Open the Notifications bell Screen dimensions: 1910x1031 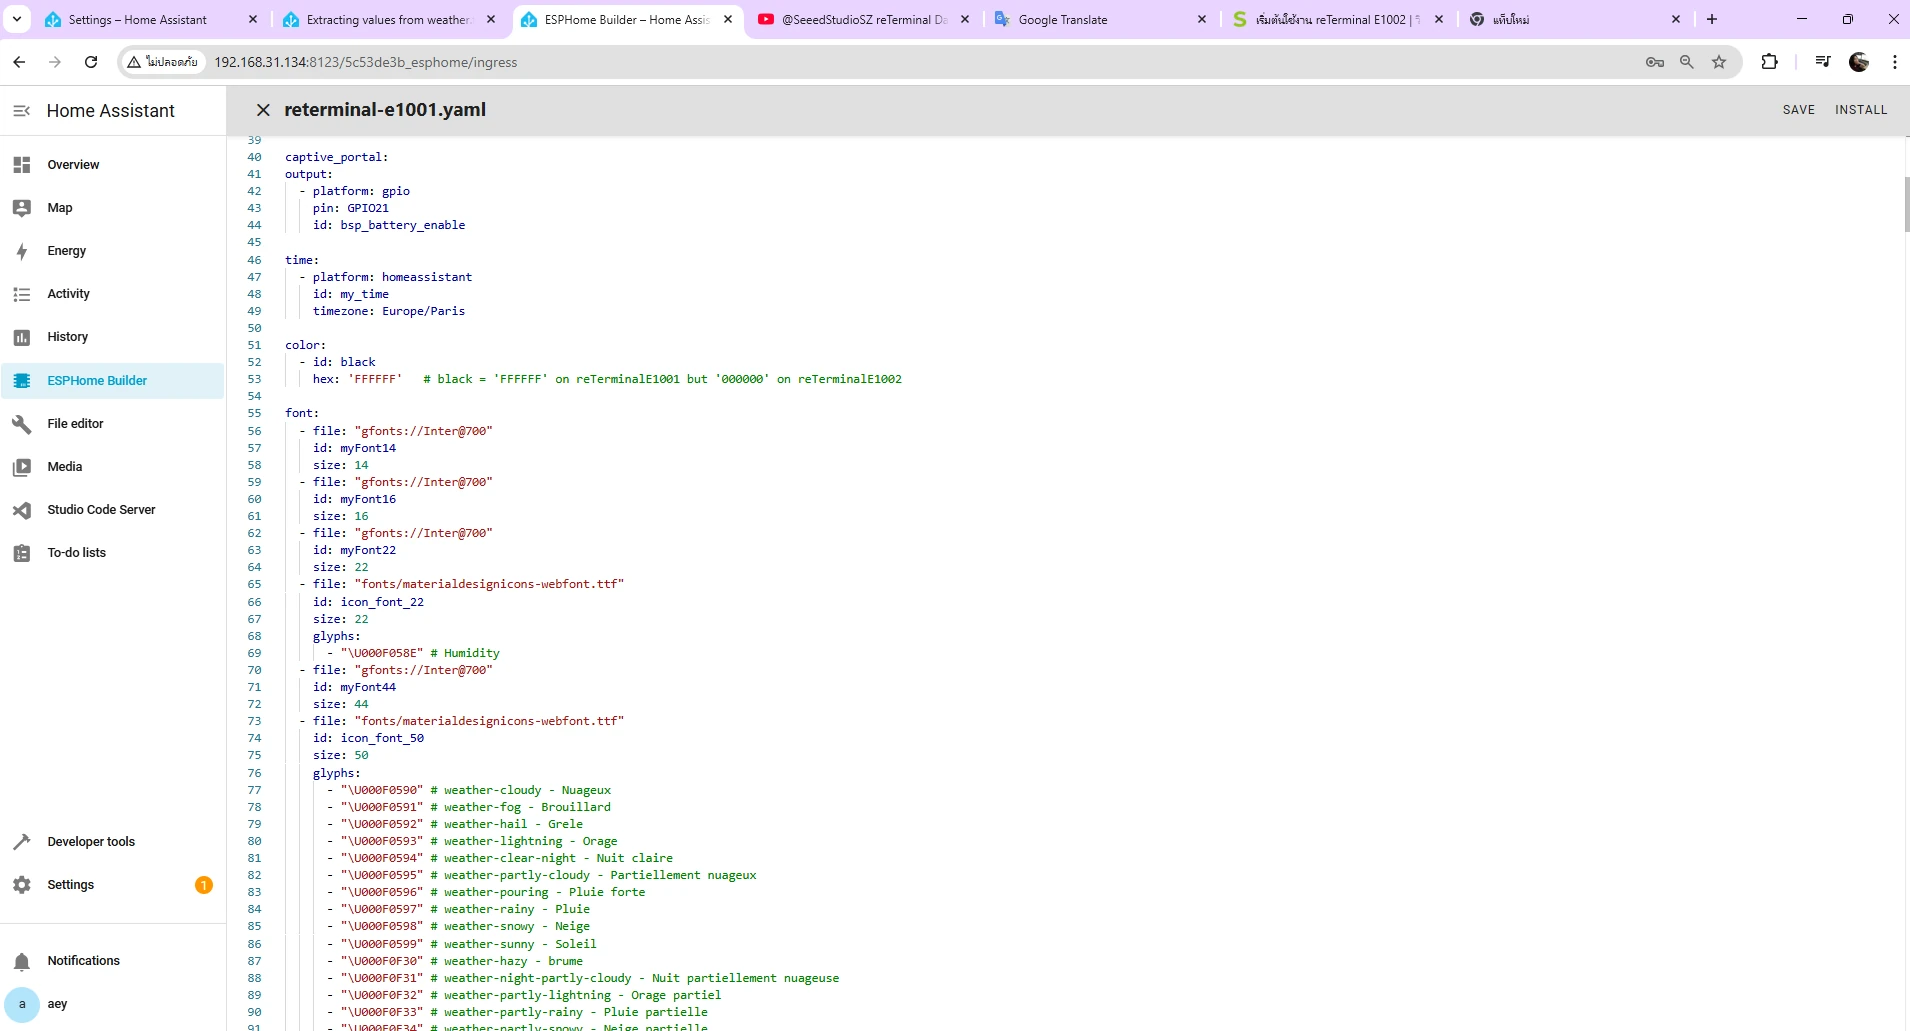click(x=22, y=961)
